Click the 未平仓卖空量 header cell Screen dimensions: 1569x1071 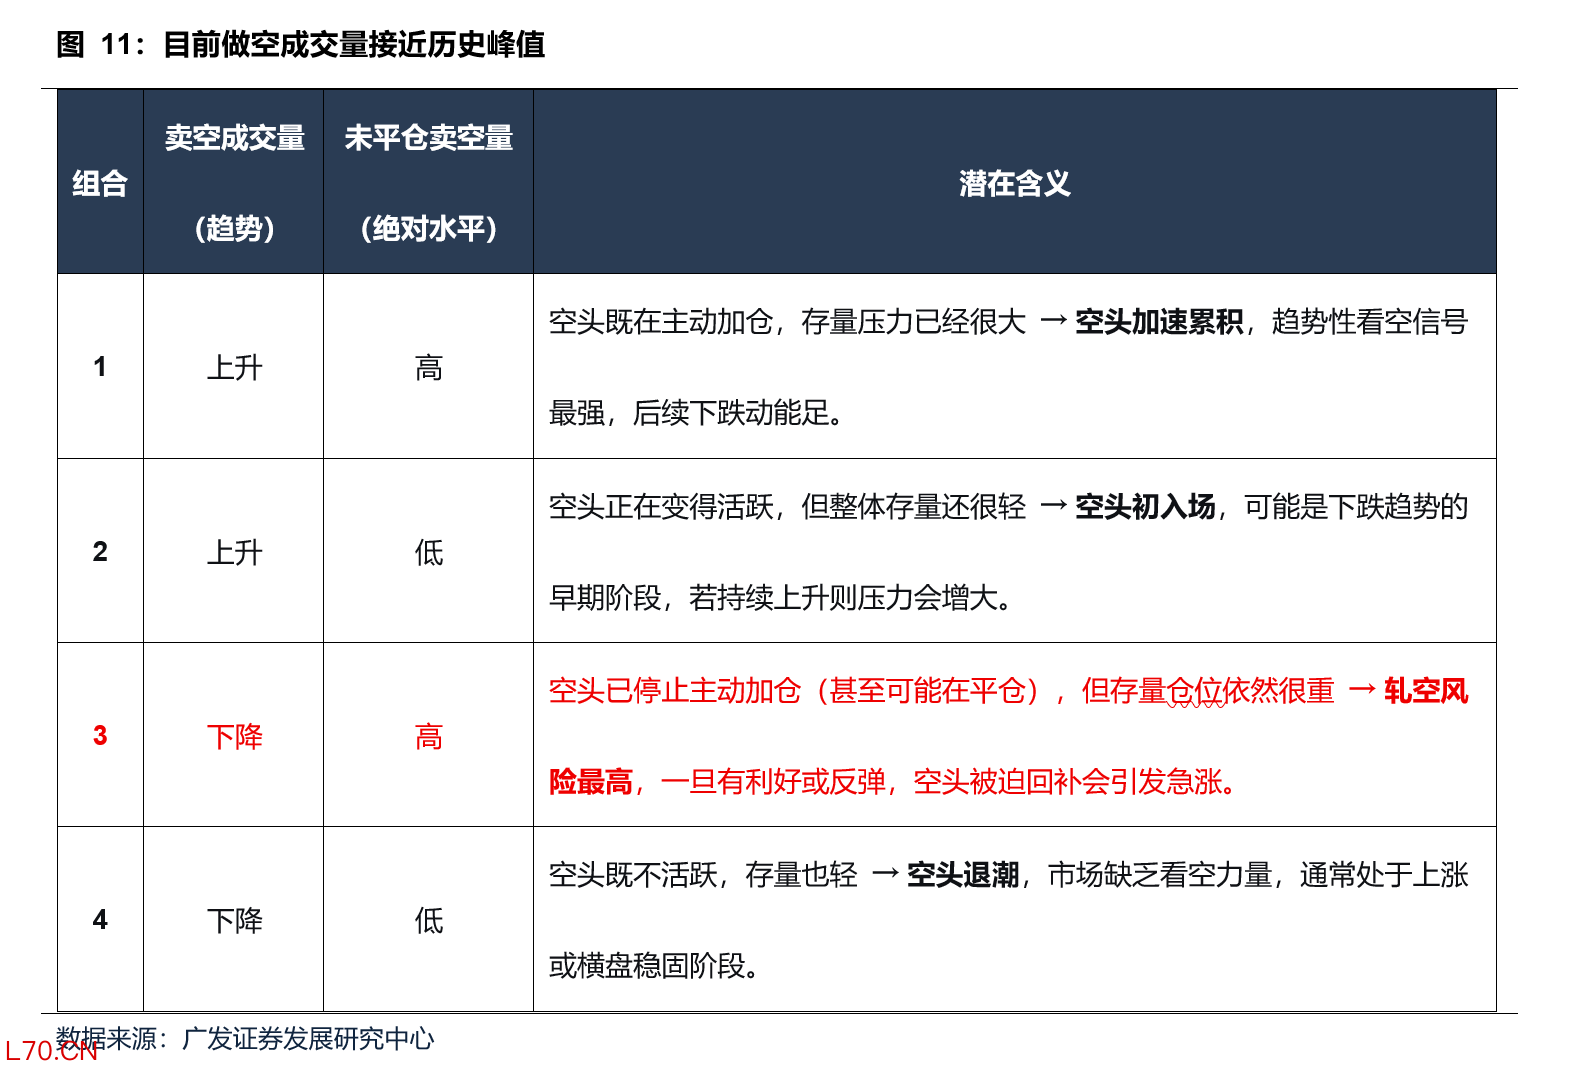click(429, 183)
